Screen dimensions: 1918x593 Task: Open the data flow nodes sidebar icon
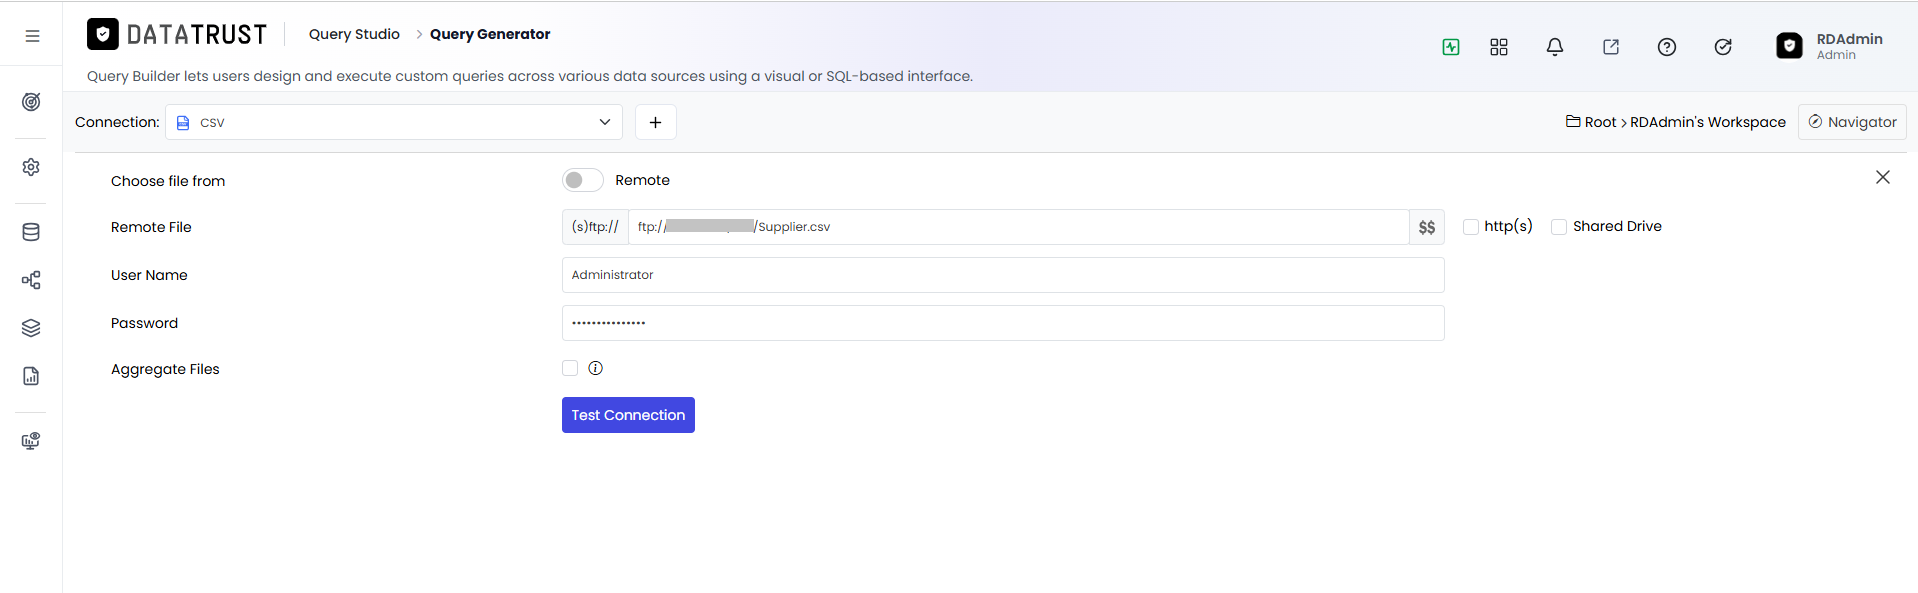[31, 280]
